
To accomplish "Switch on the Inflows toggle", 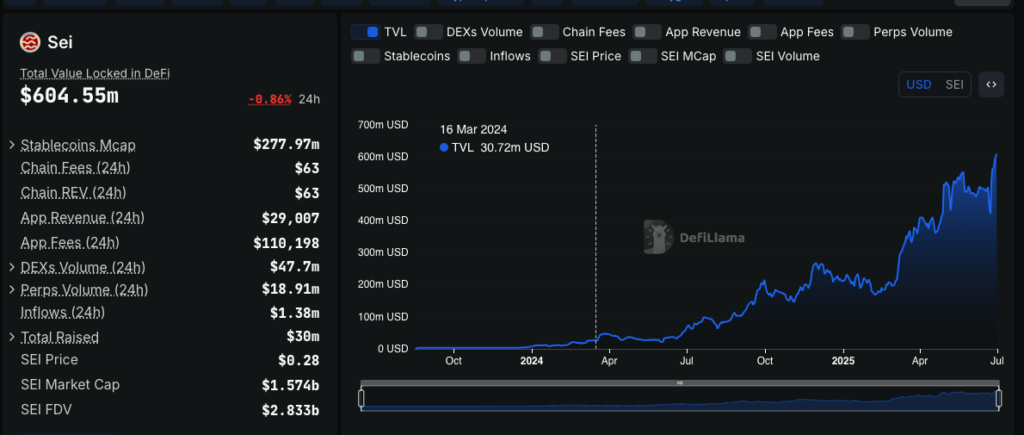I will point(472,56).
